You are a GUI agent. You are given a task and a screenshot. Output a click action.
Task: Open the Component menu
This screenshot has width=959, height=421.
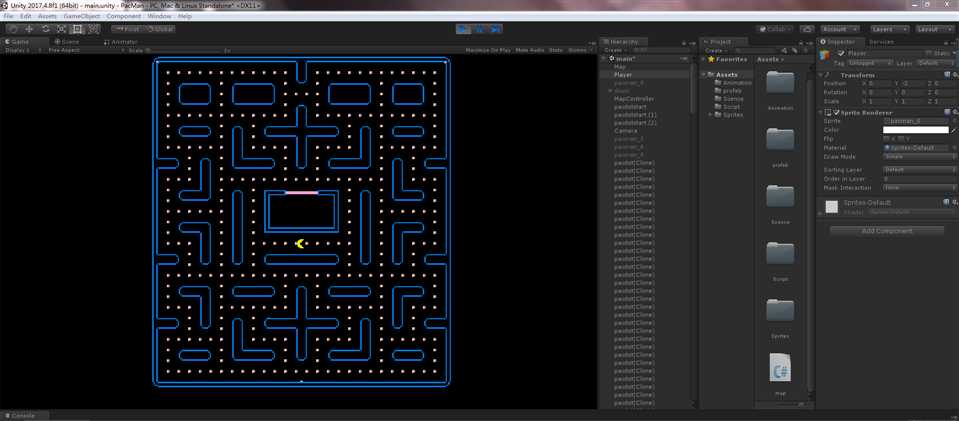[x=124, y=16]
